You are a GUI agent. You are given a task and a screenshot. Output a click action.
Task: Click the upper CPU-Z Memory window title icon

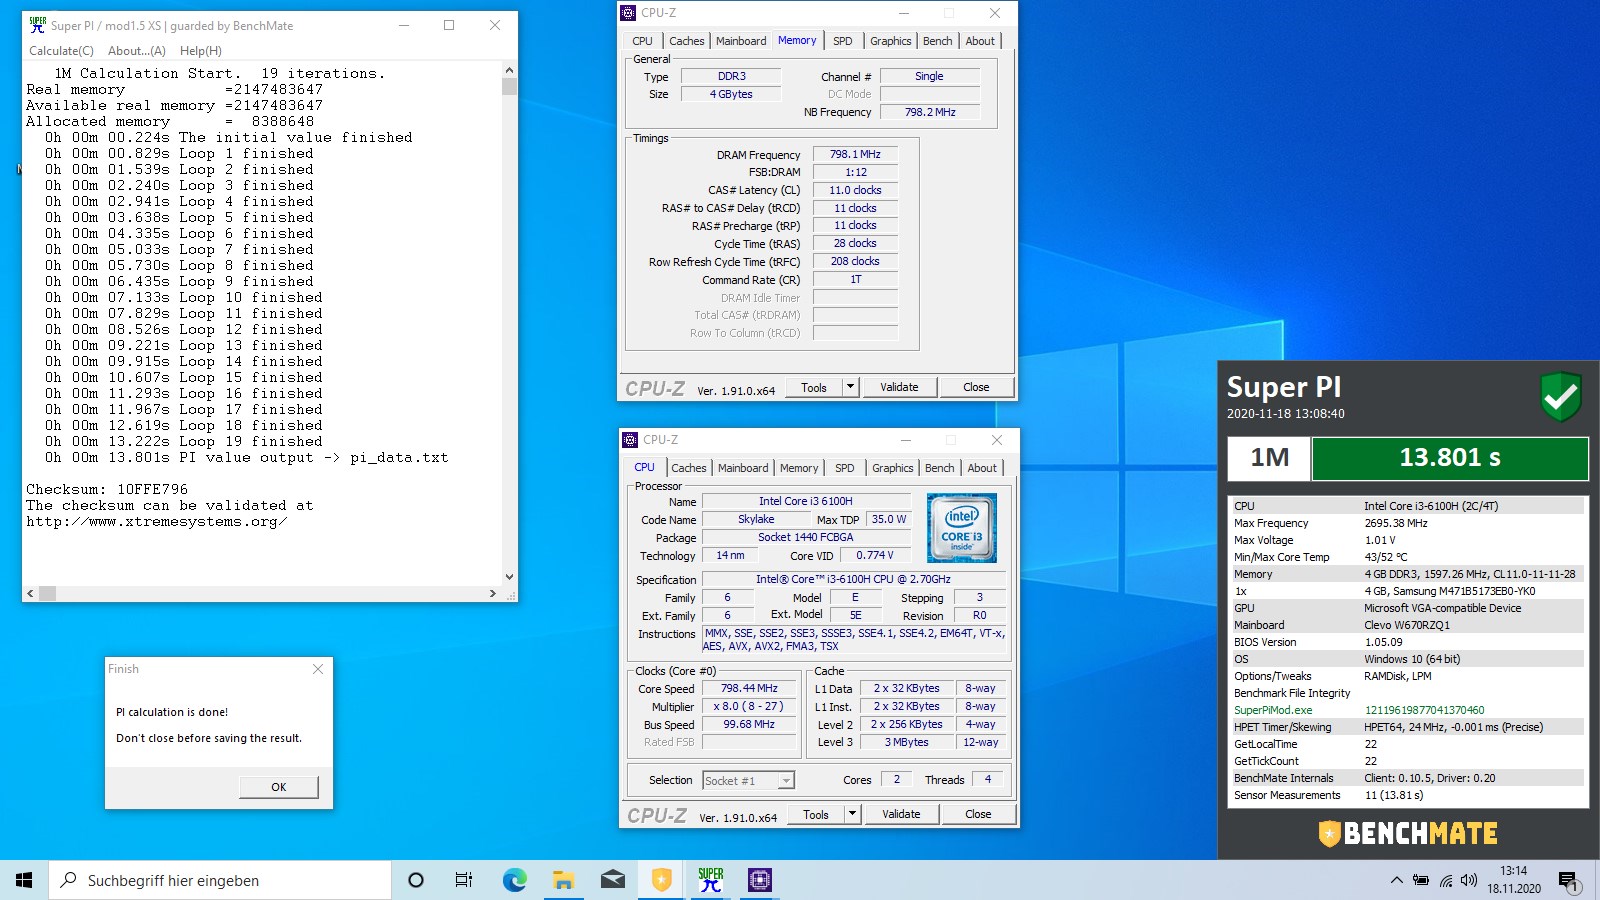[628, 13]
